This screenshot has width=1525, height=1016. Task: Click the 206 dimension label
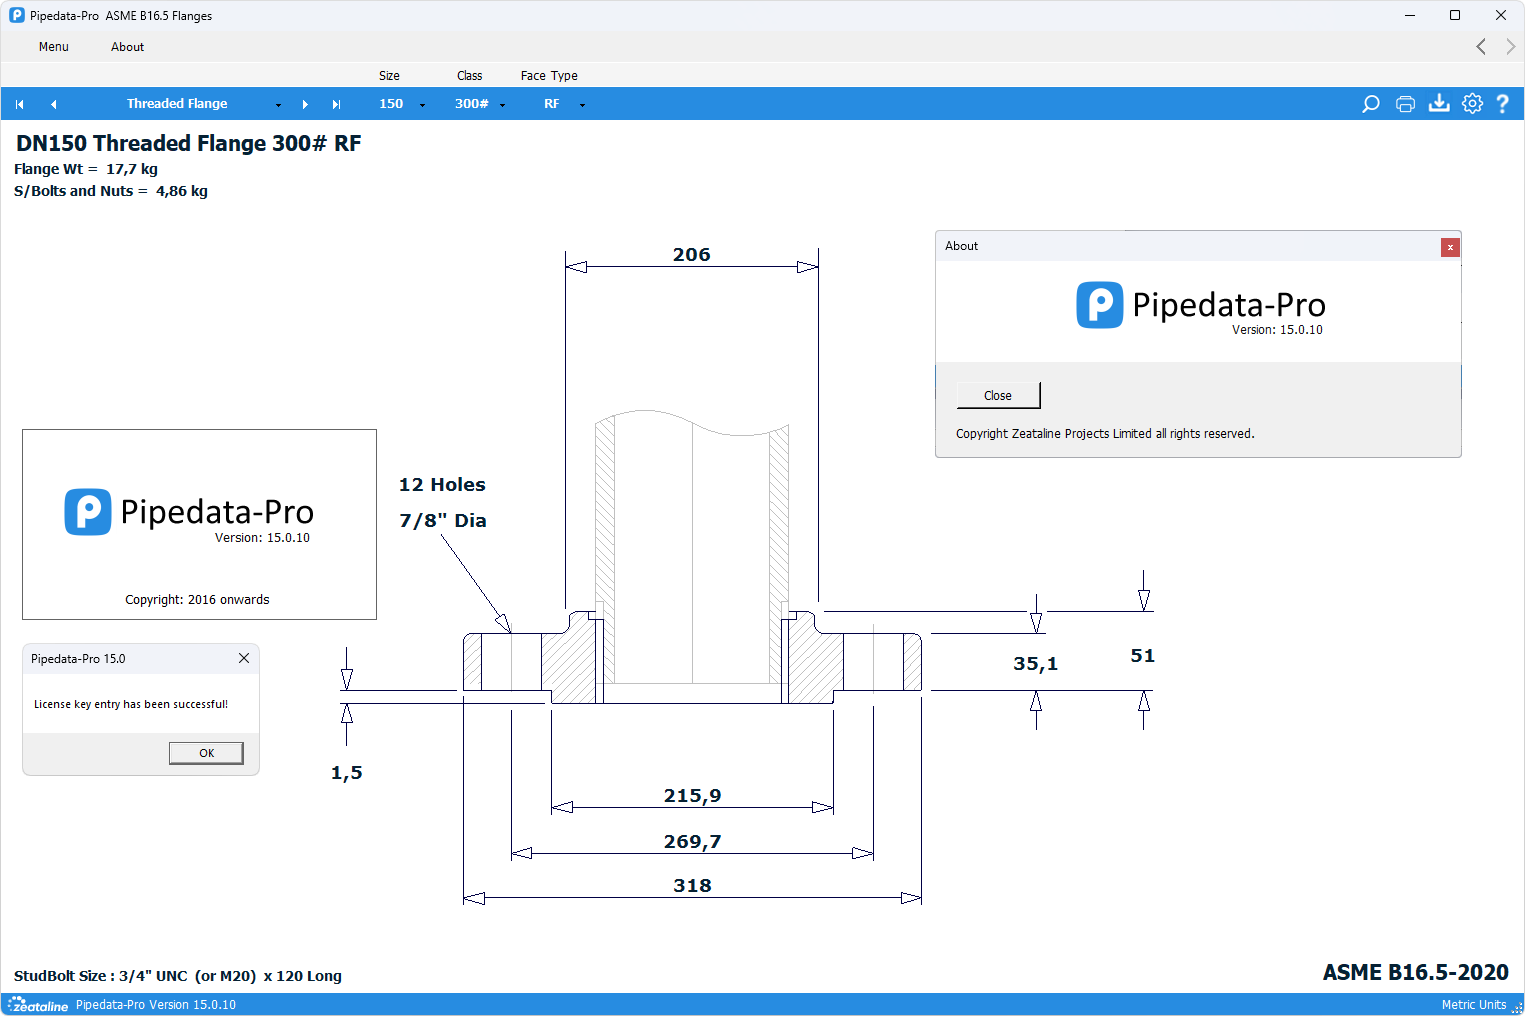point(691,254)
